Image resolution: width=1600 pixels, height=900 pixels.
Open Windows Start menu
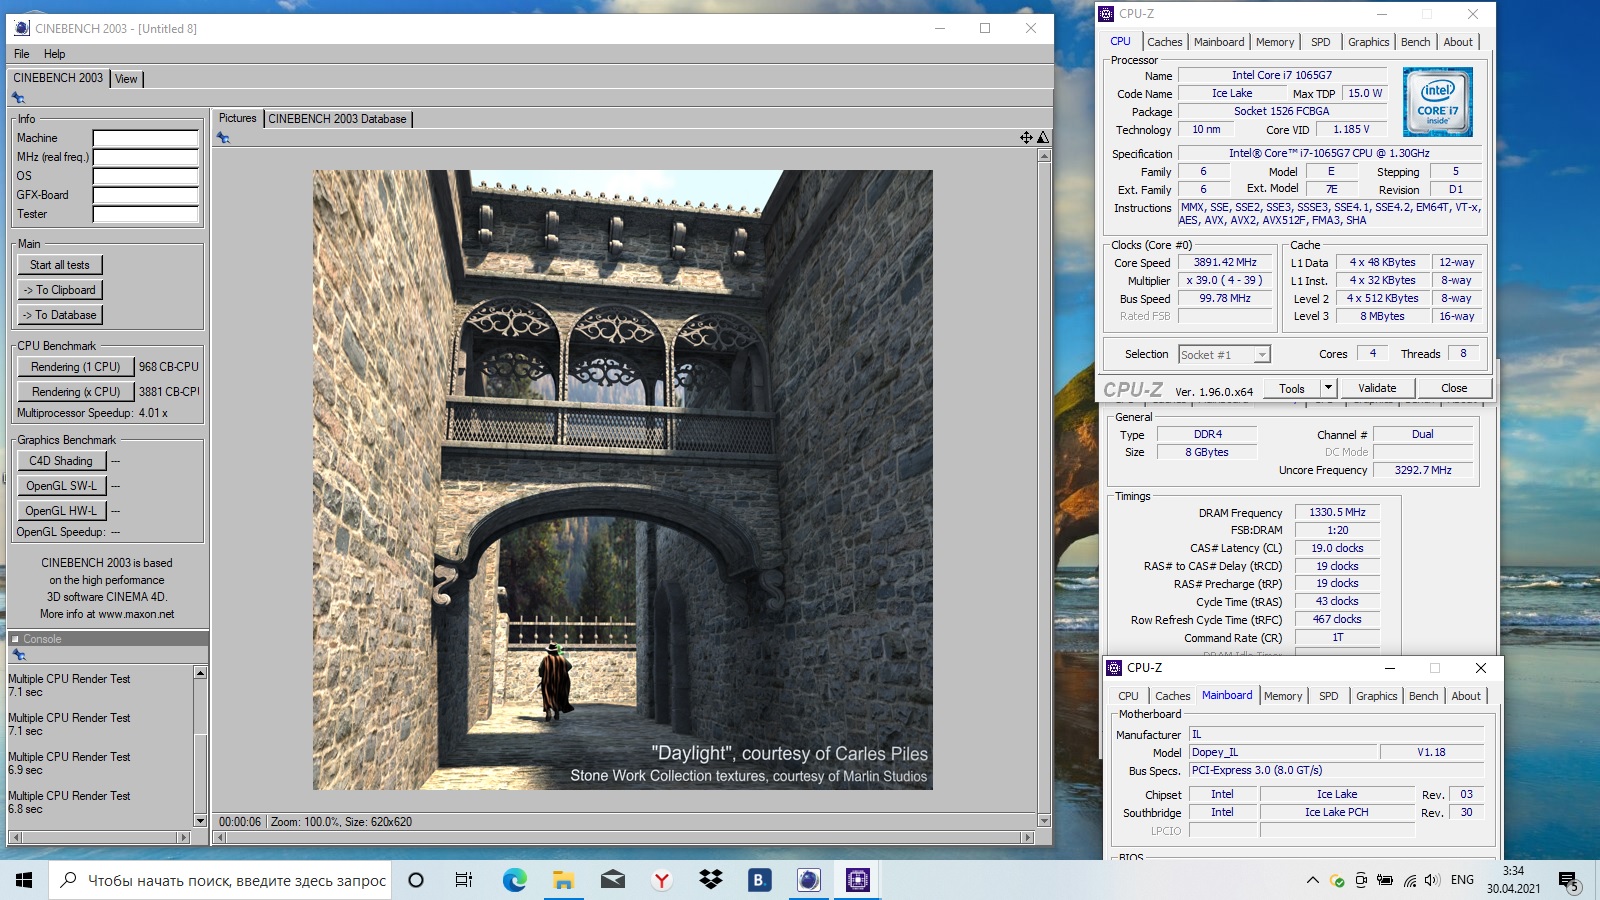[24, 880]
